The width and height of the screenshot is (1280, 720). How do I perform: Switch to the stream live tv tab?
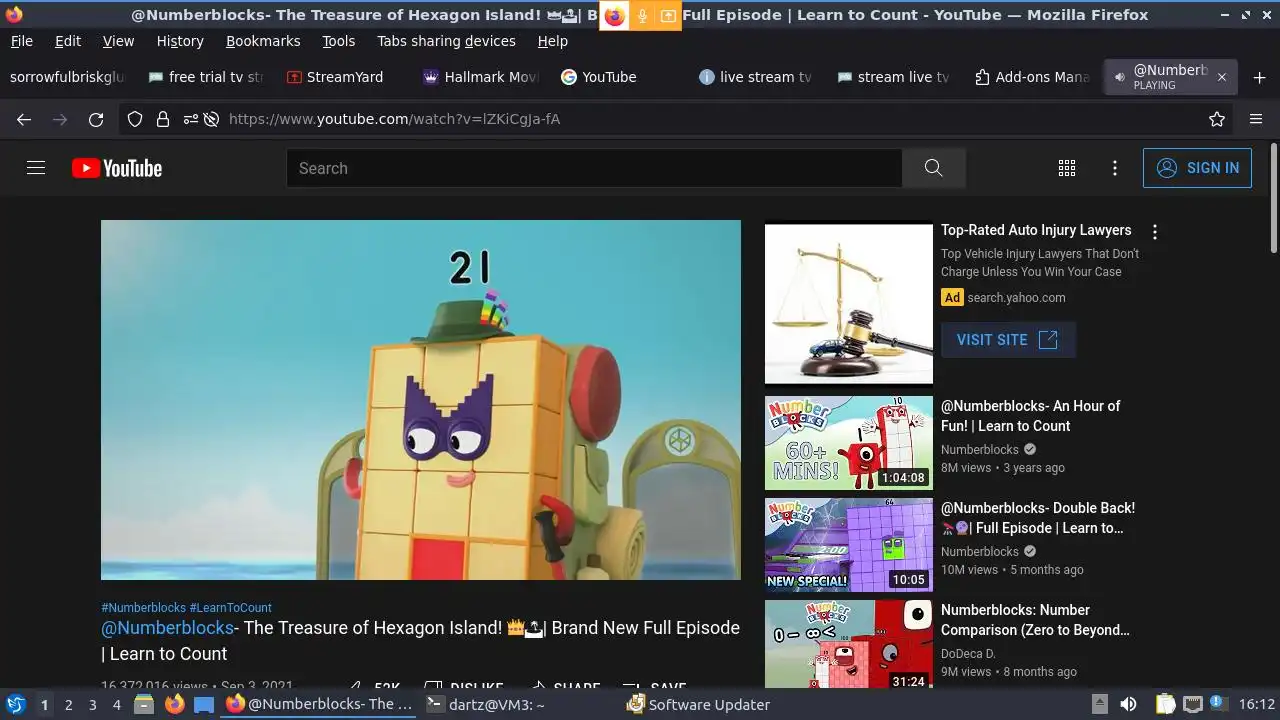tap(894, 77)
